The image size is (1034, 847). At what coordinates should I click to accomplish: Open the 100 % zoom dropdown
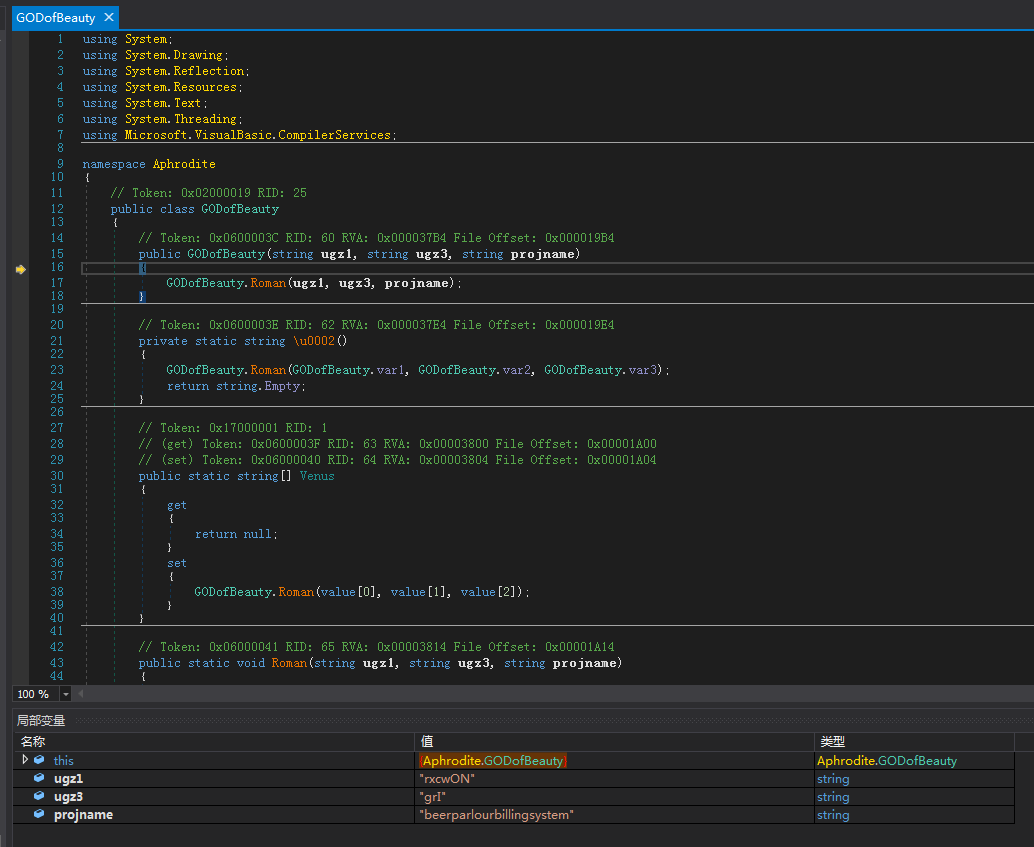[66, 694]
